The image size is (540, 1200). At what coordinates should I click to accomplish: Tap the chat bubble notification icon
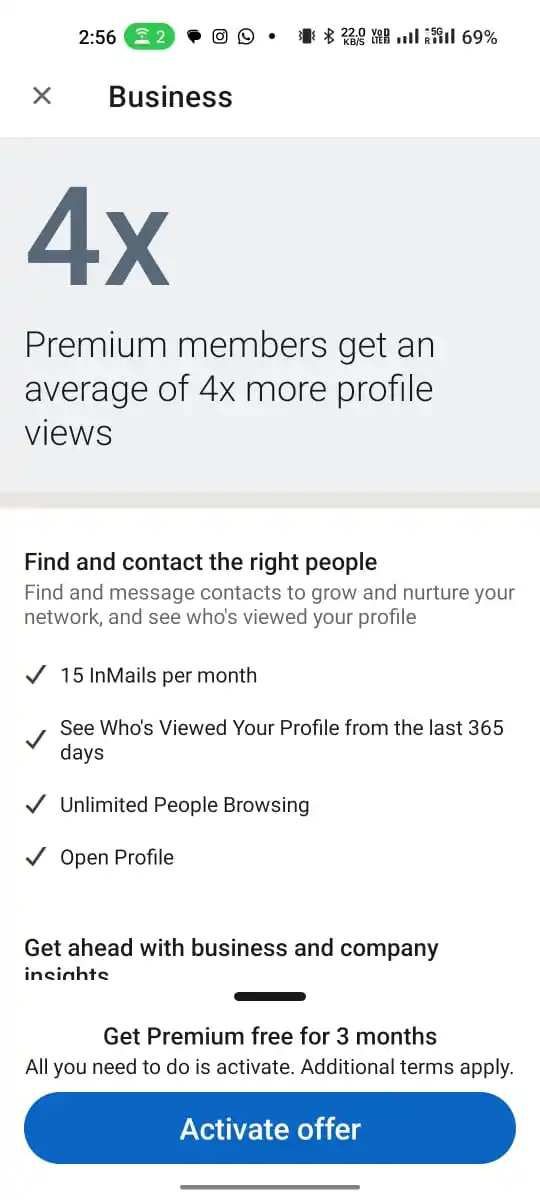tap(194, 37)
